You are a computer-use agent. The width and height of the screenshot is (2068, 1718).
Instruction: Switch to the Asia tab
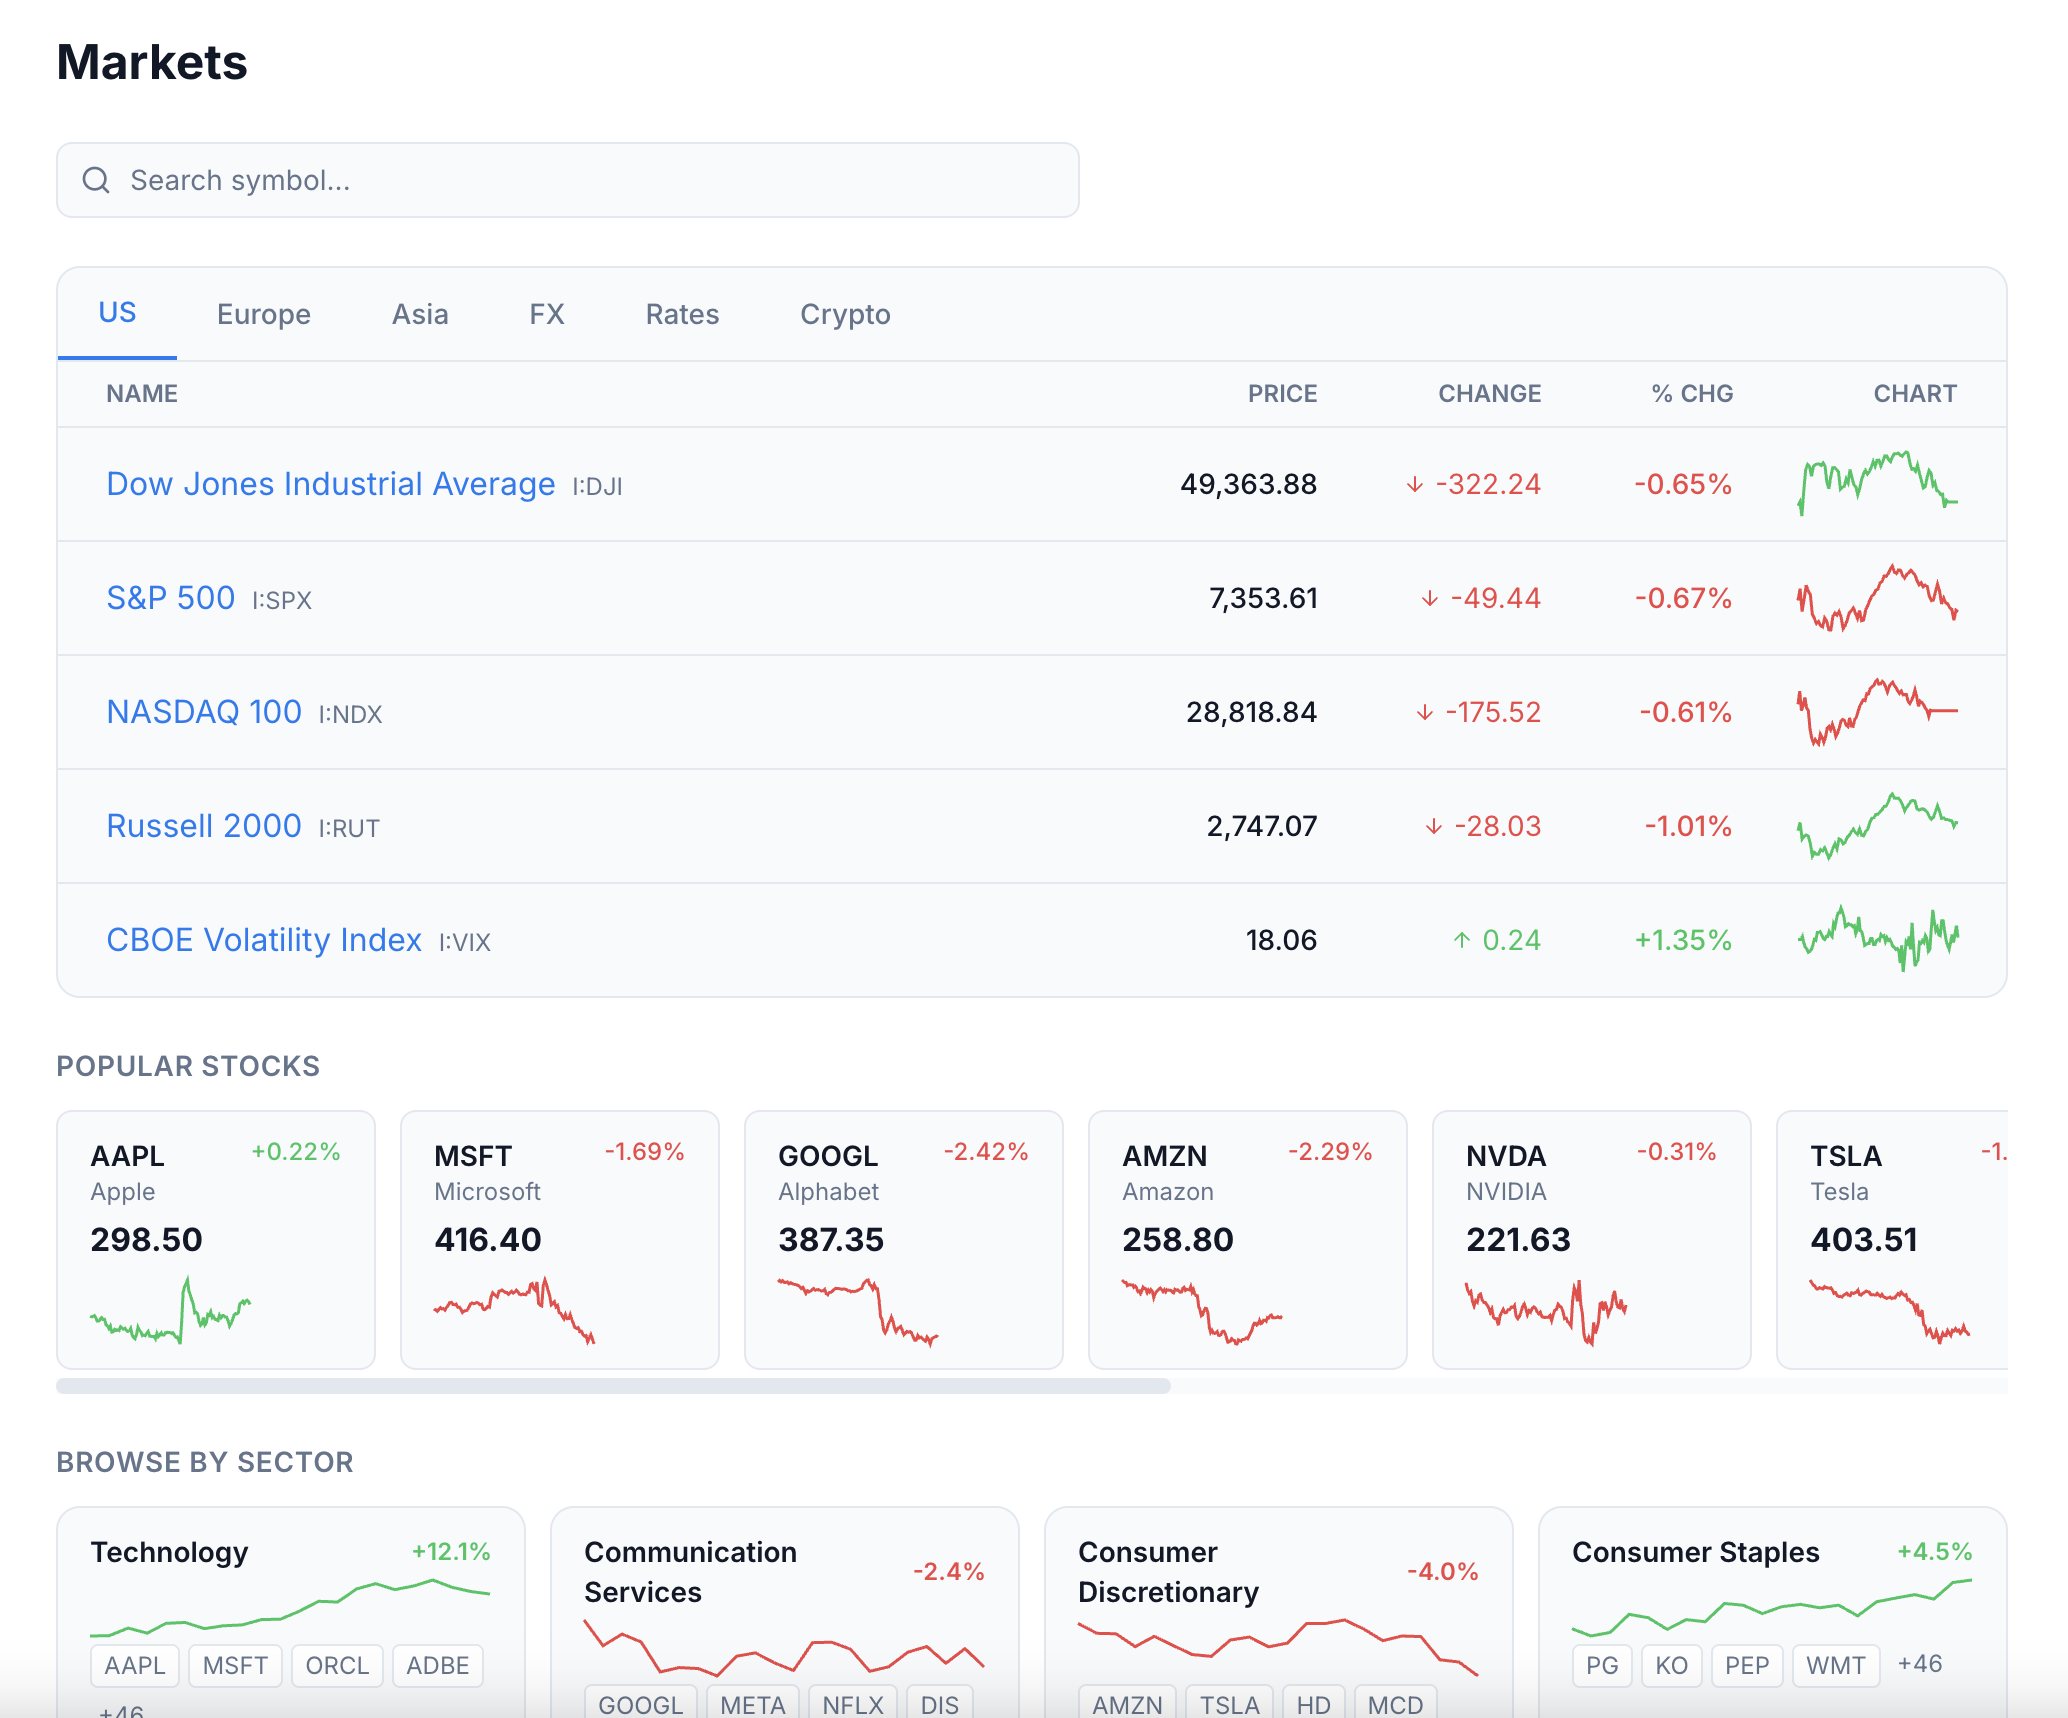420,314
